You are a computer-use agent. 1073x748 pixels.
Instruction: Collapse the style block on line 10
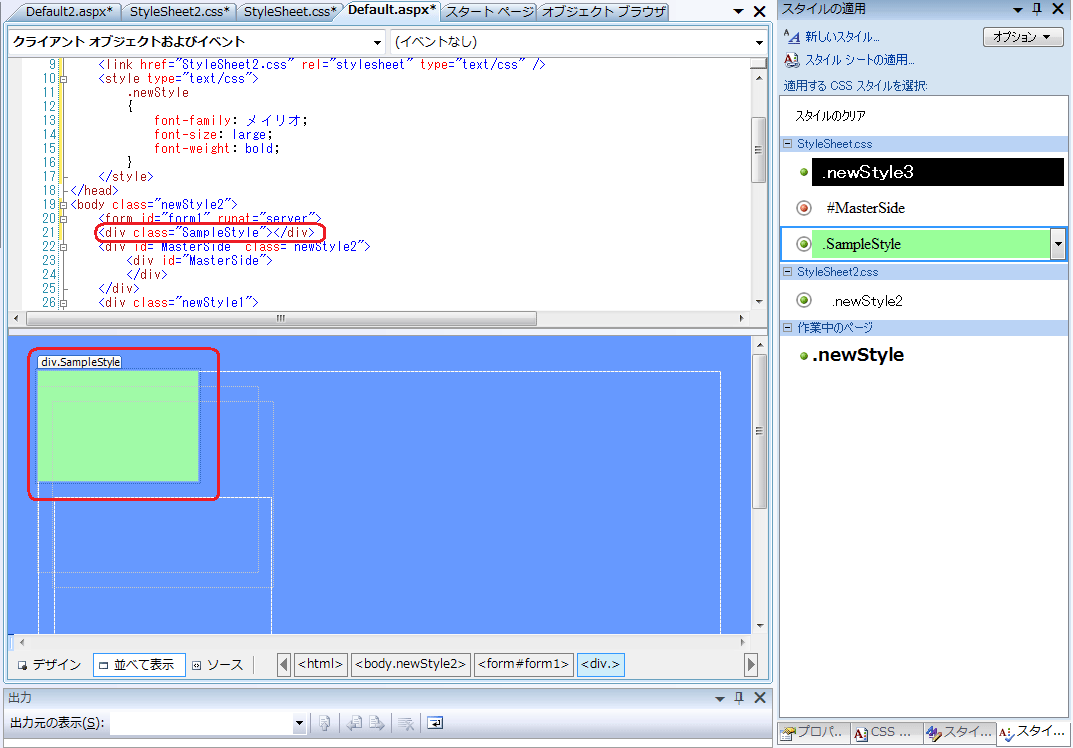[64, 79]
